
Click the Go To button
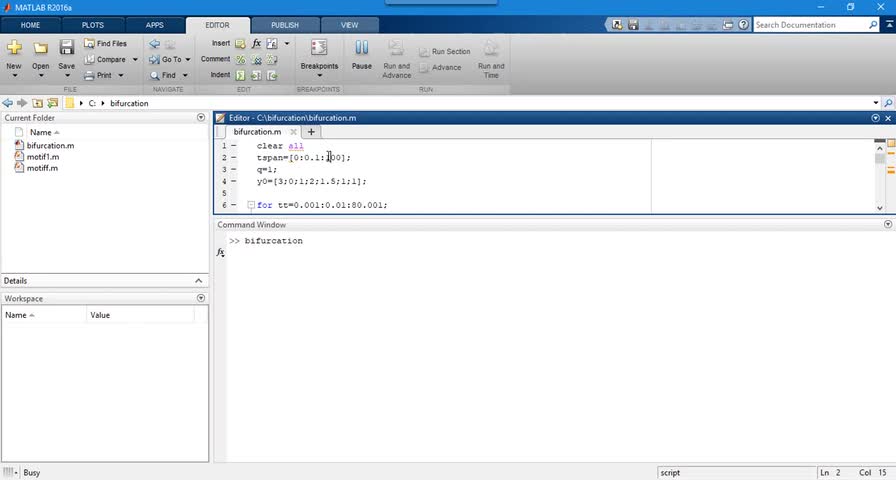click(x=166, y=59)
